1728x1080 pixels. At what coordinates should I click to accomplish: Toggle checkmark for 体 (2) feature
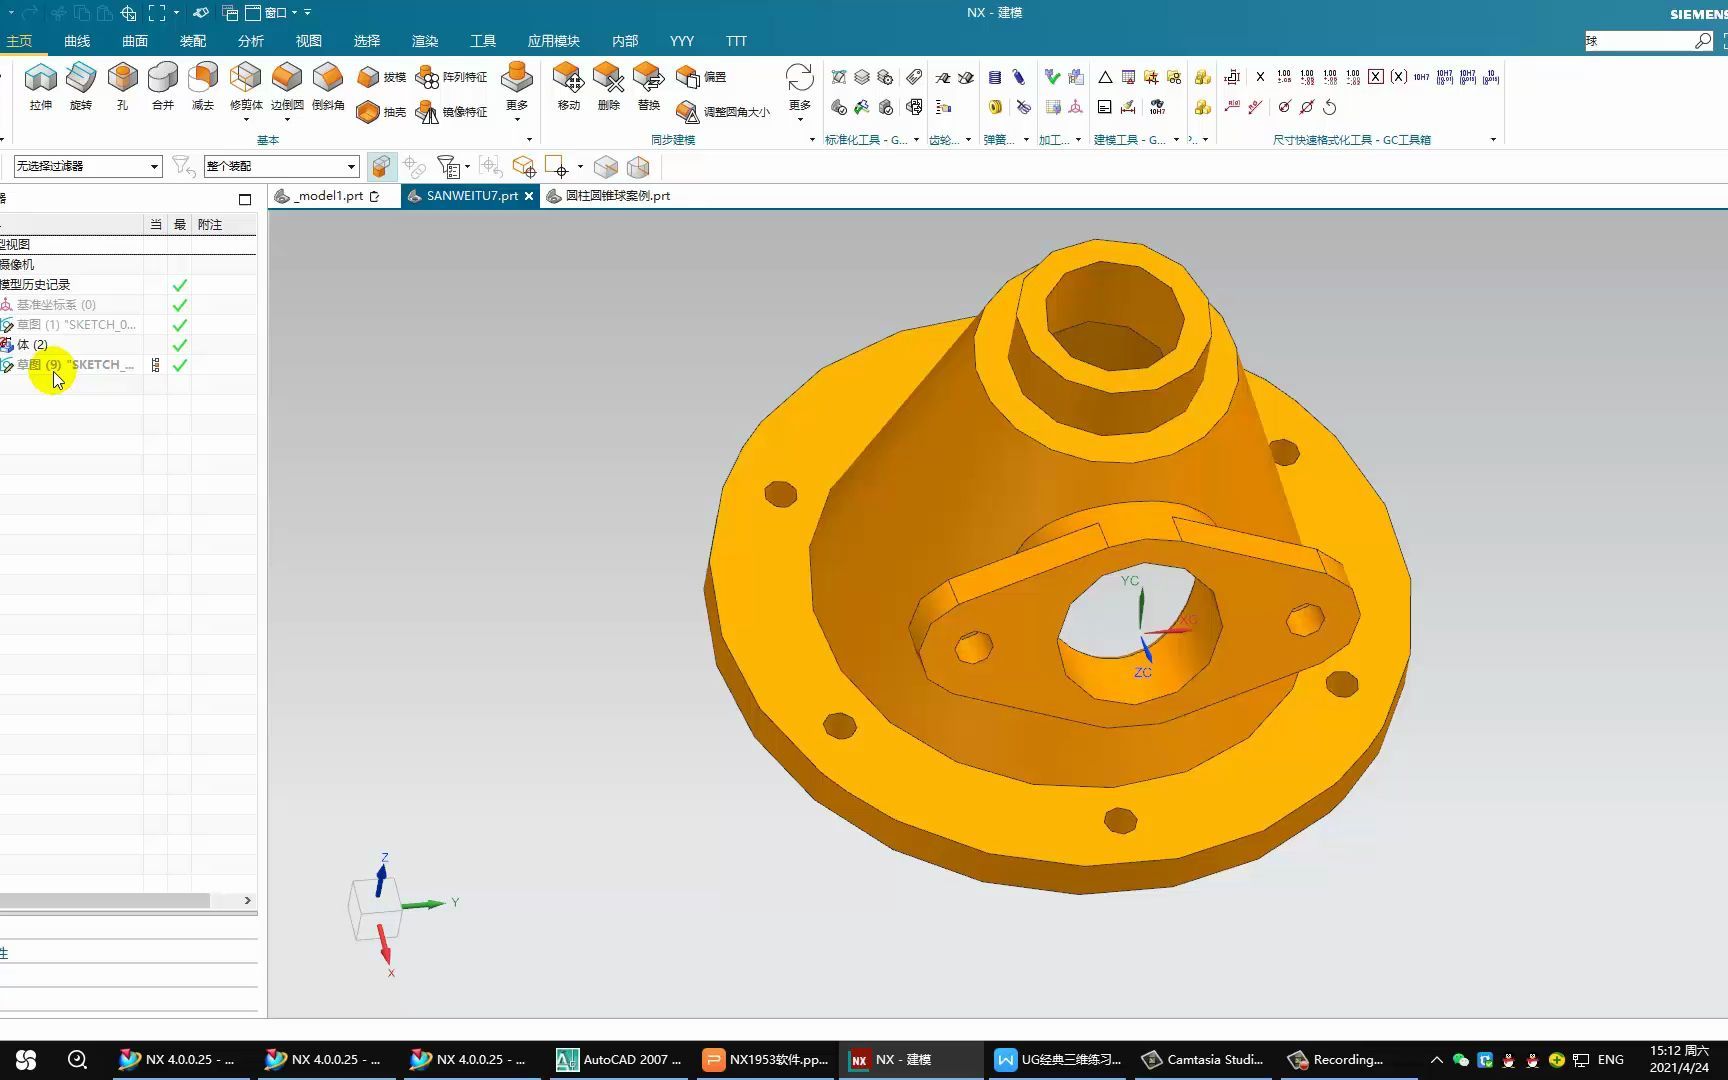point(180,345)
